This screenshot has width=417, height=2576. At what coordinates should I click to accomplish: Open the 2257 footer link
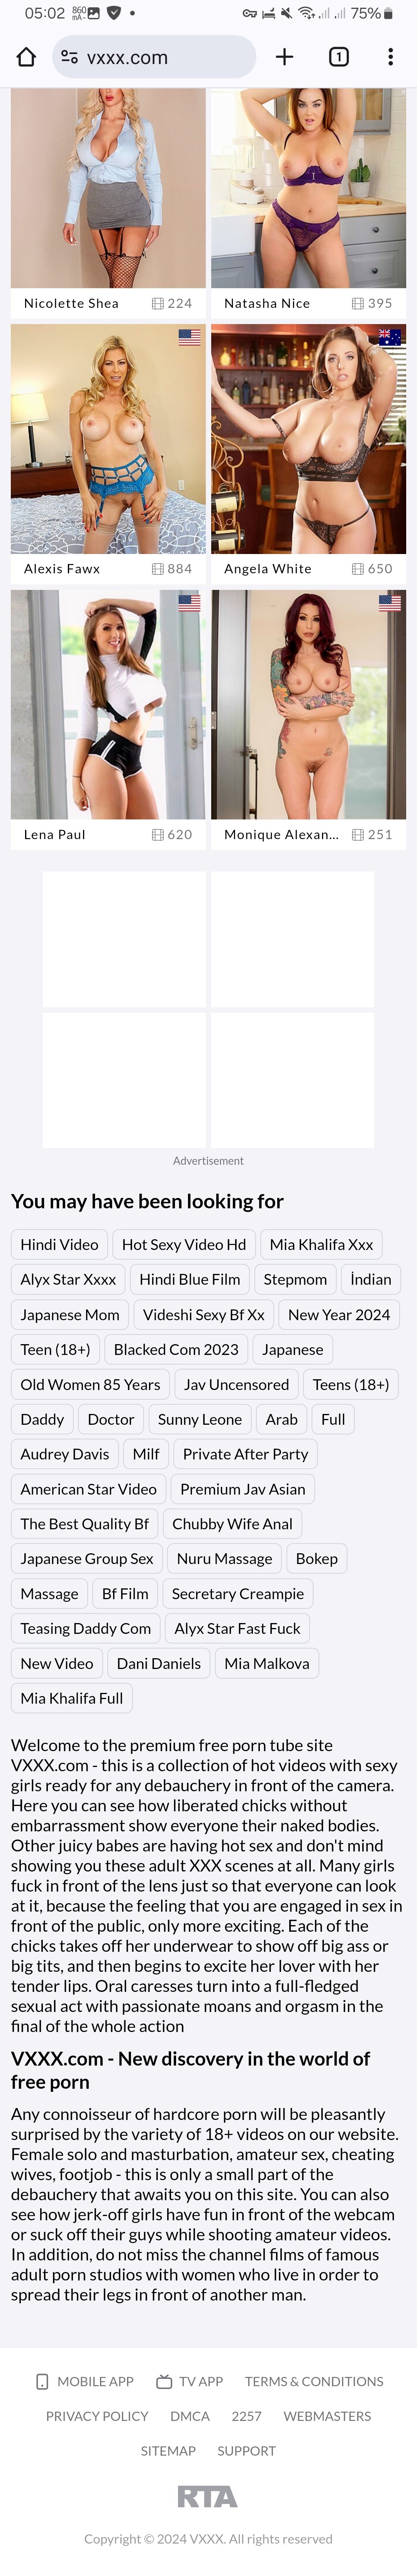coord(246,2415)
